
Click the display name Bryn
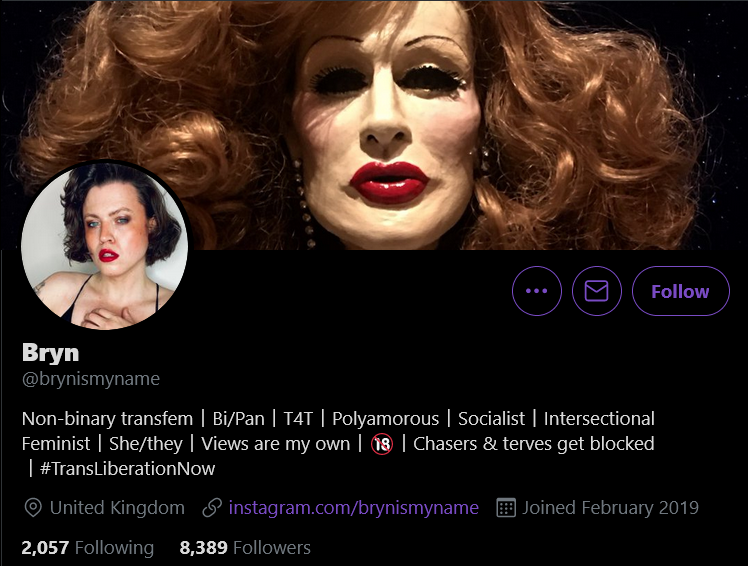pyautogui.click(x=51, y=353)
